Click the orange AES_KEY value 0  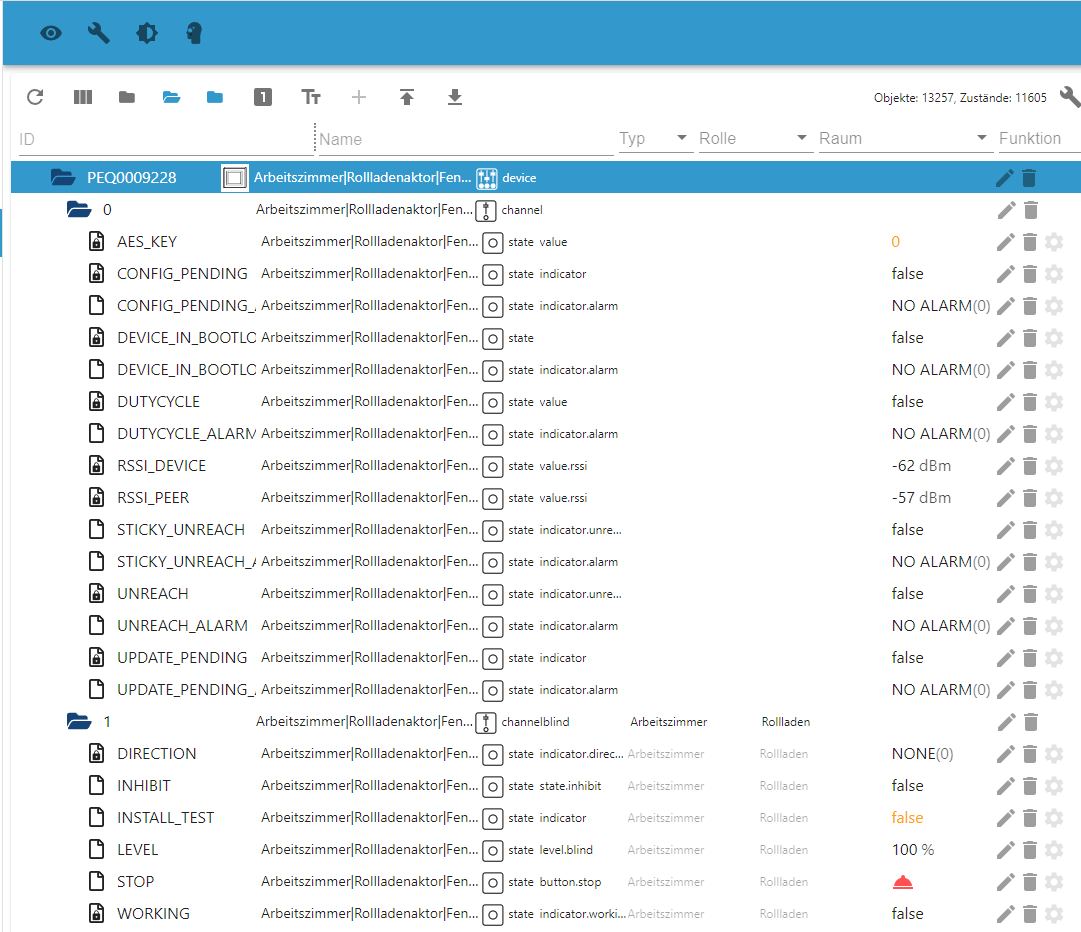[896, 242]
